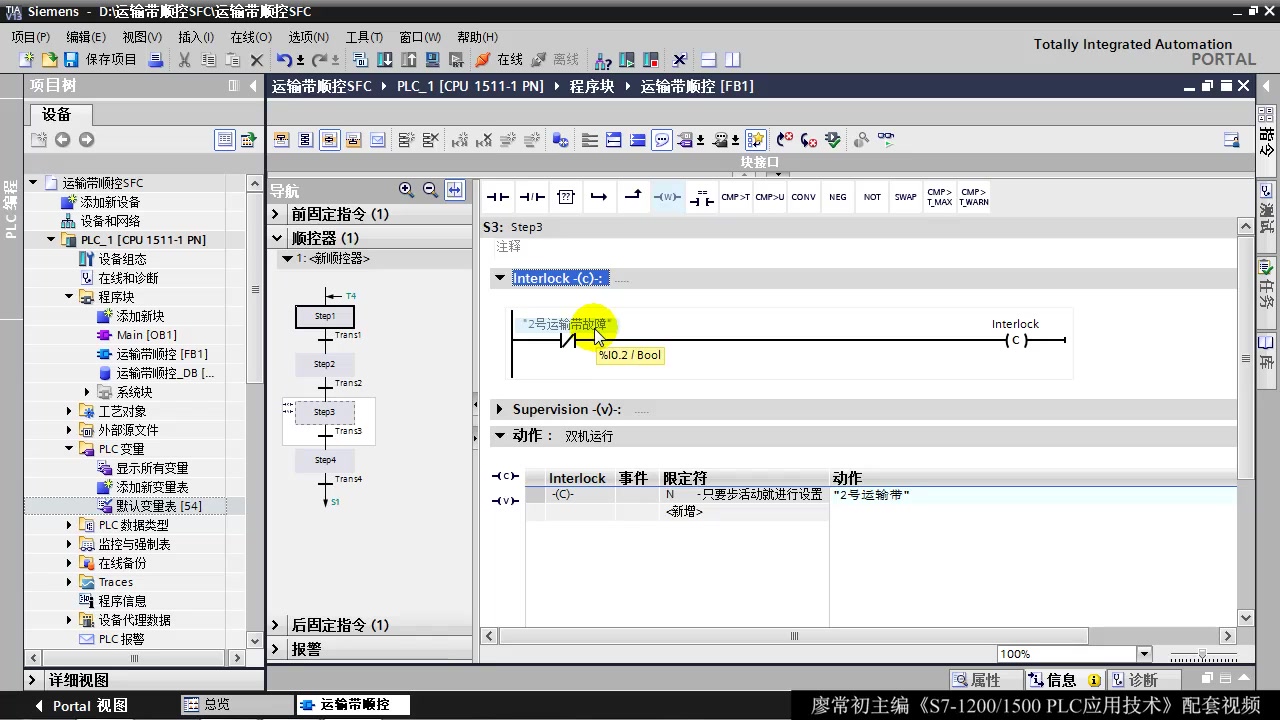Click 保存项目 (save project) in the toolbar
Viewport: 1280px width, 720px height.
100,60
